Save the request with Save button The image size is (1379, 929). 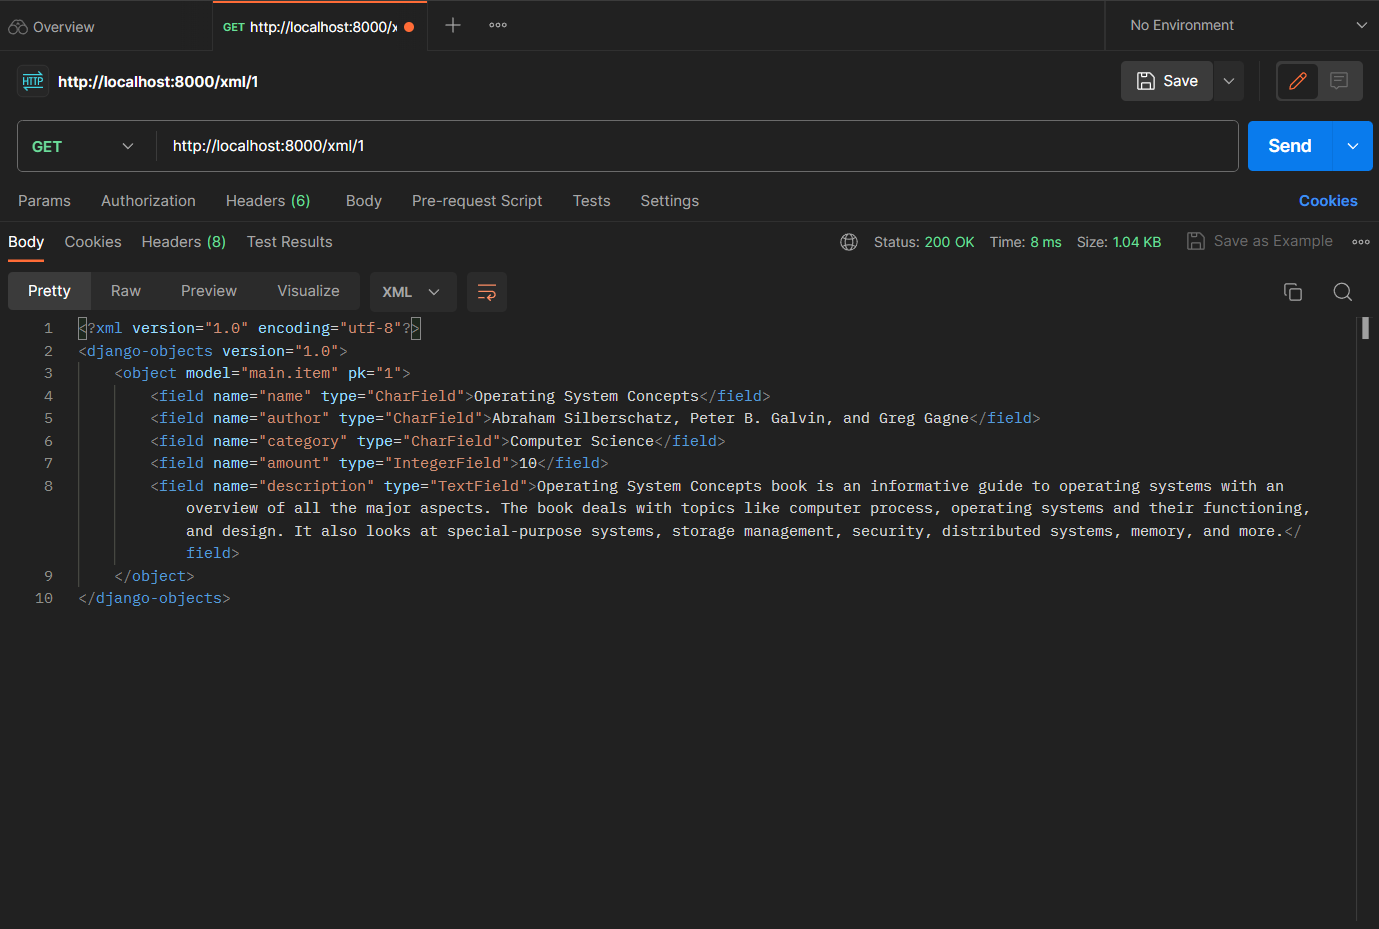(x=1167, y=81)
